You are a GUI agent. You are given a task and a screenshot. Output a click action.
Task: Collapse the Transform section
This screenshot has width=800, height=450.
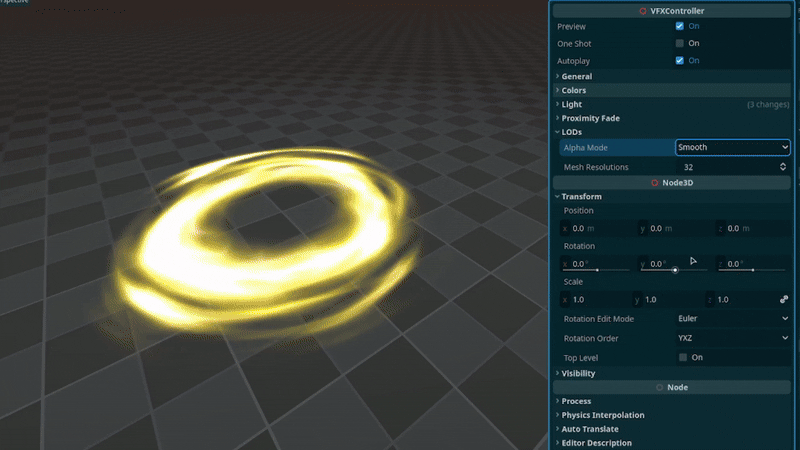click(x=672, y=196)
